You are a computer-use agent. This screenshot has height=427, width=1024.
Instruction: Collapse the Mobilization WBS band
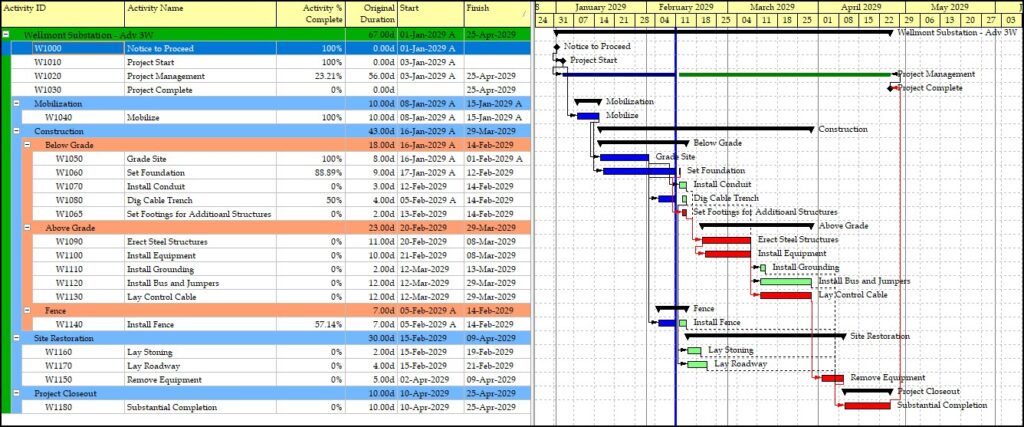17,103
